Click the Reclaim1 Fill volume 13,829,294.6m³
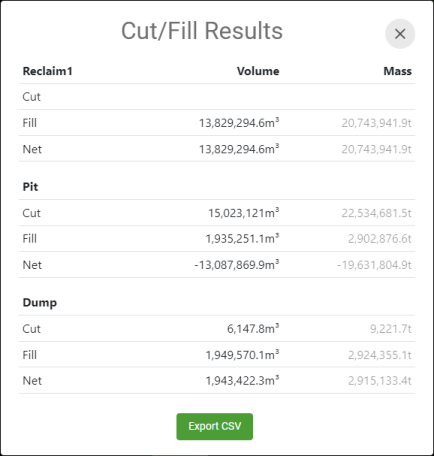434x456 pixels. (x=239, y=123)
